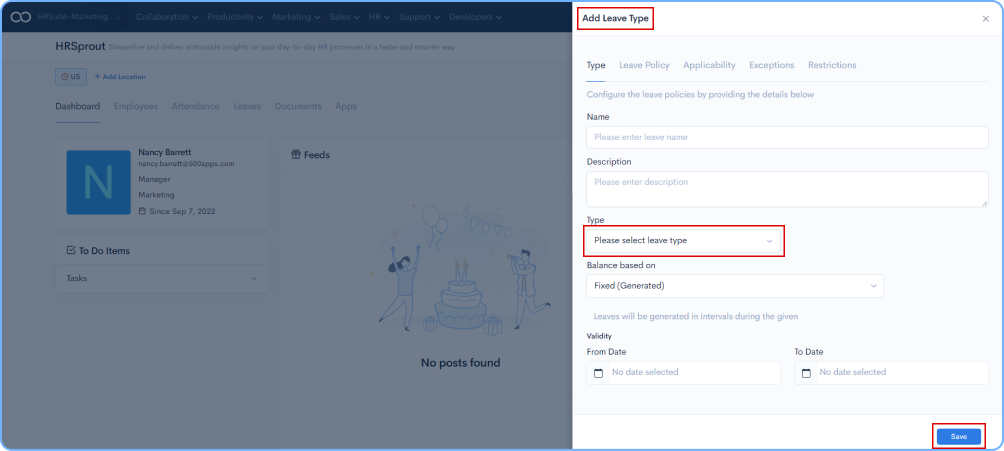Switch to the Applicability tab
Viewport: 1004px width, 451px height.
click(709, 65)
